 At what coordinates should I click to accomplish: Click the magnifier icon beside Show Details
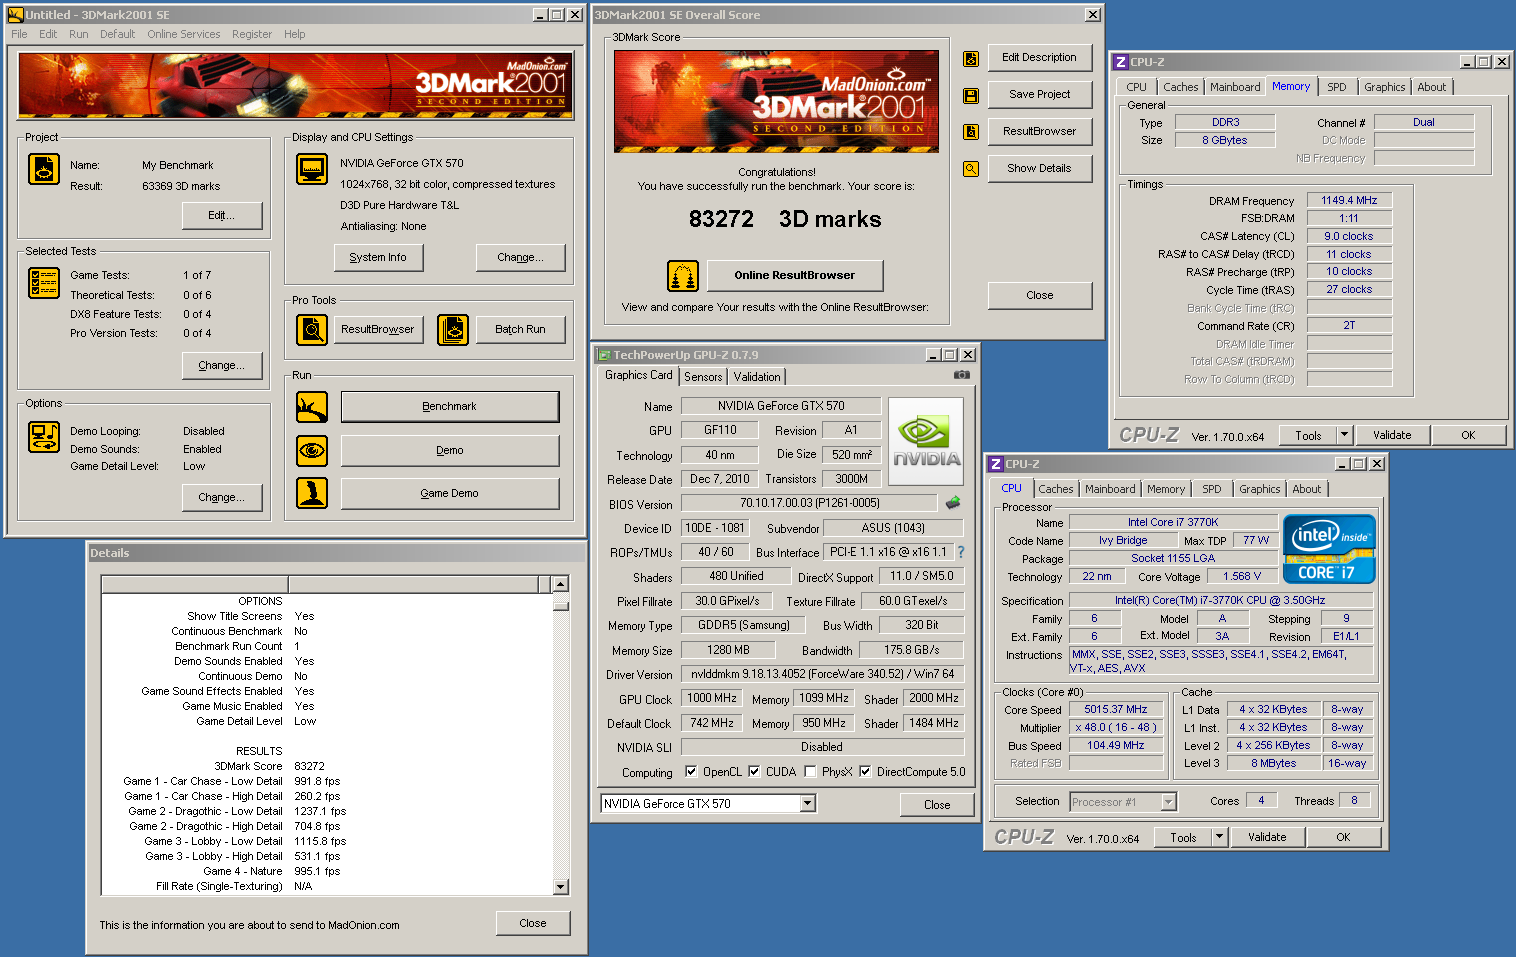click(x=970, y=169)
